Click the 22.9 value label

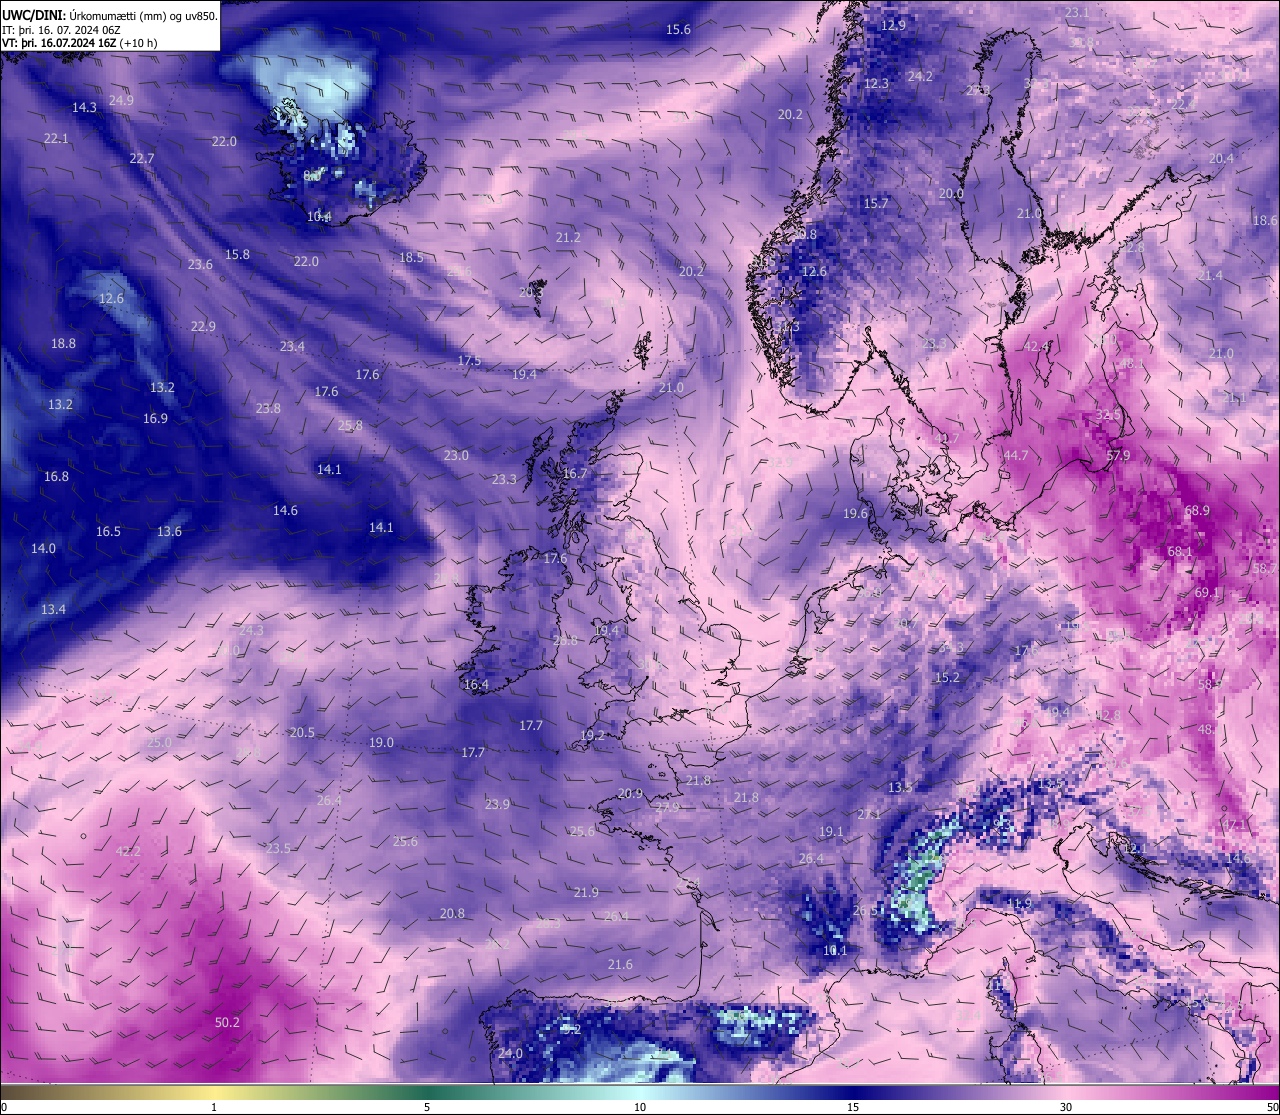pos(203,327)
